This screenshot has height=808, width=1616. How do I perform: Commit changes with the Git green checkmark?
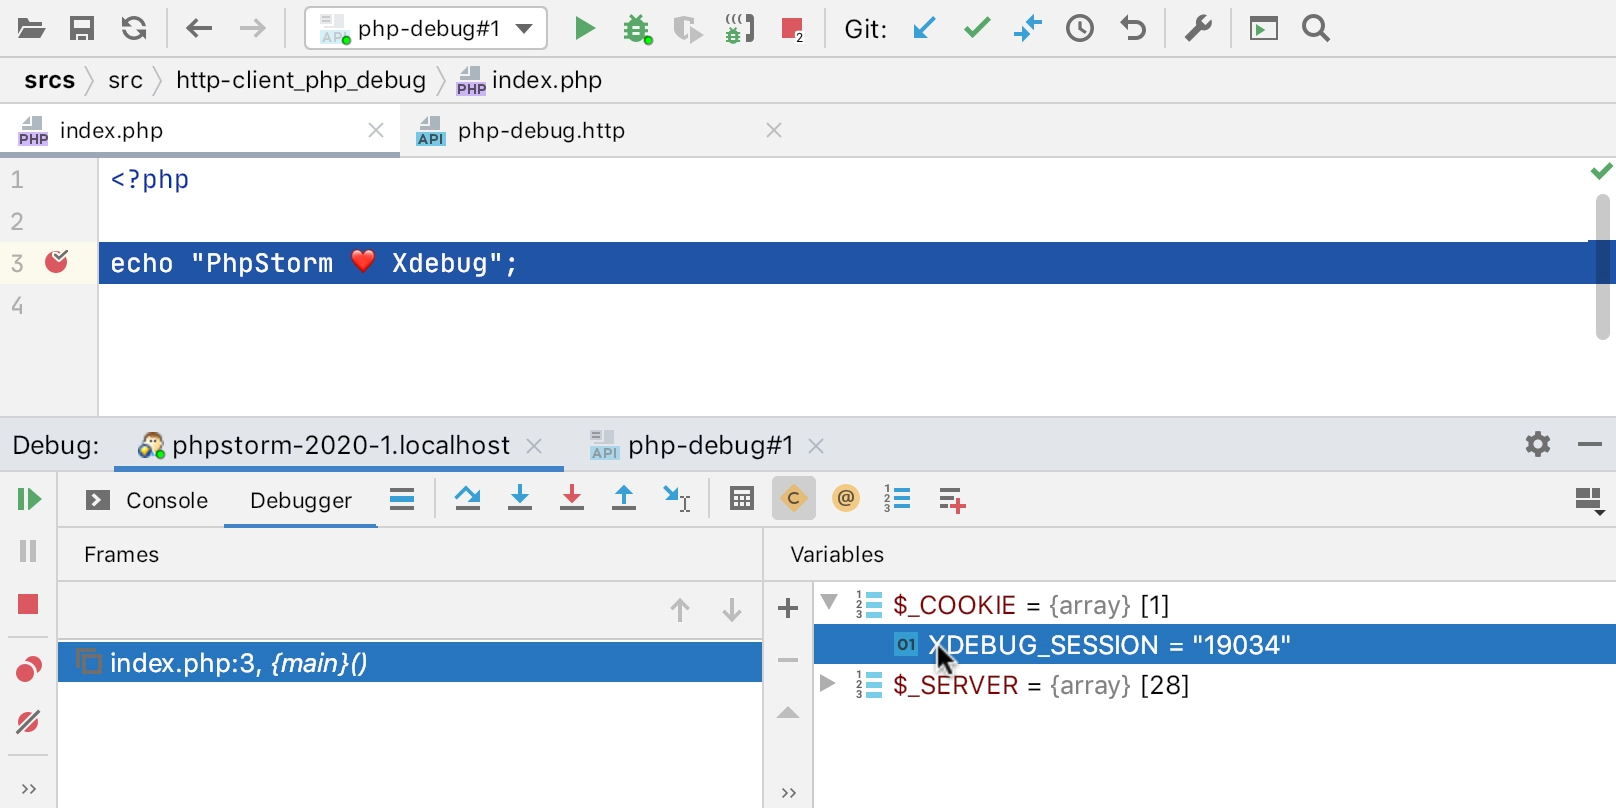977,29
